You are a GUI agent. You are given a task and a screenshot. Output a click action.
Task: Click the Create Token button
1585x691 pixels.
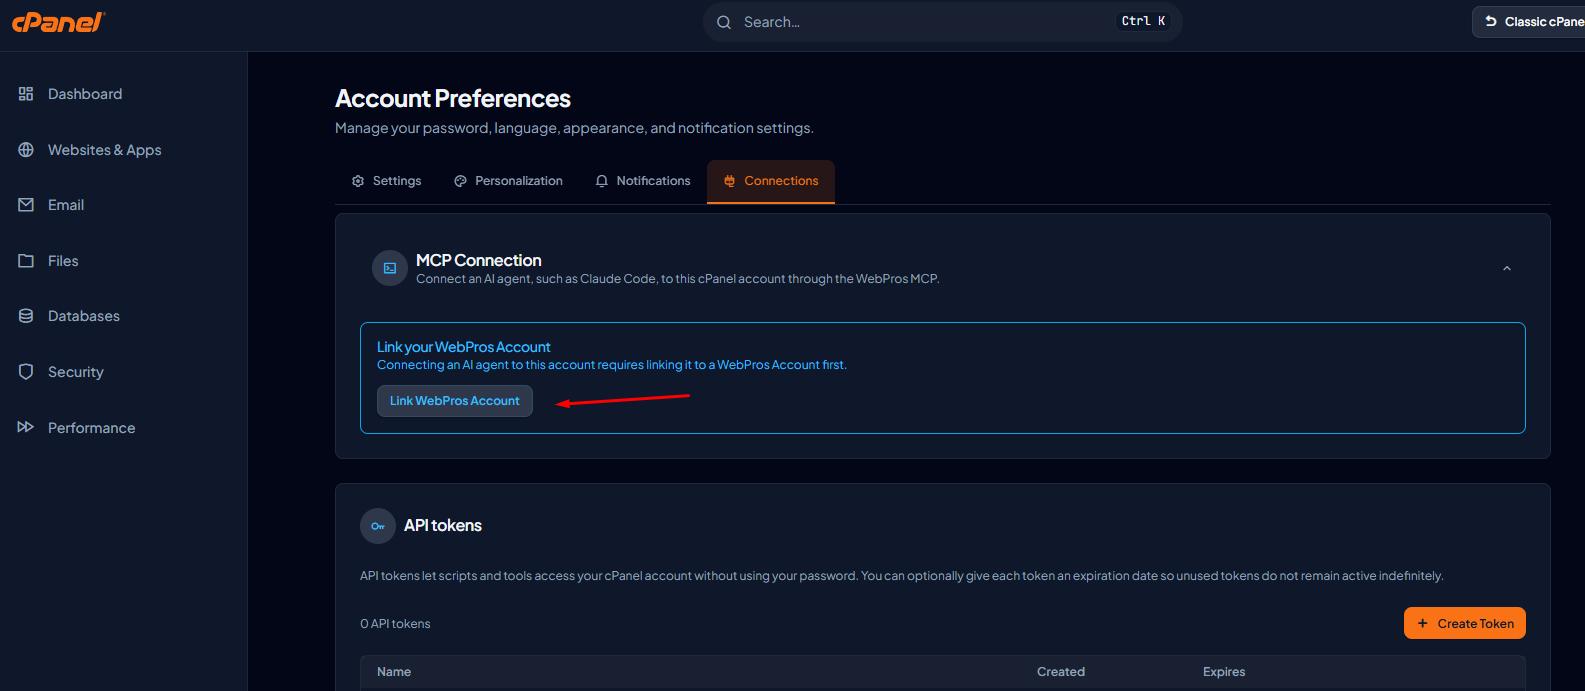pos(1465,623)
